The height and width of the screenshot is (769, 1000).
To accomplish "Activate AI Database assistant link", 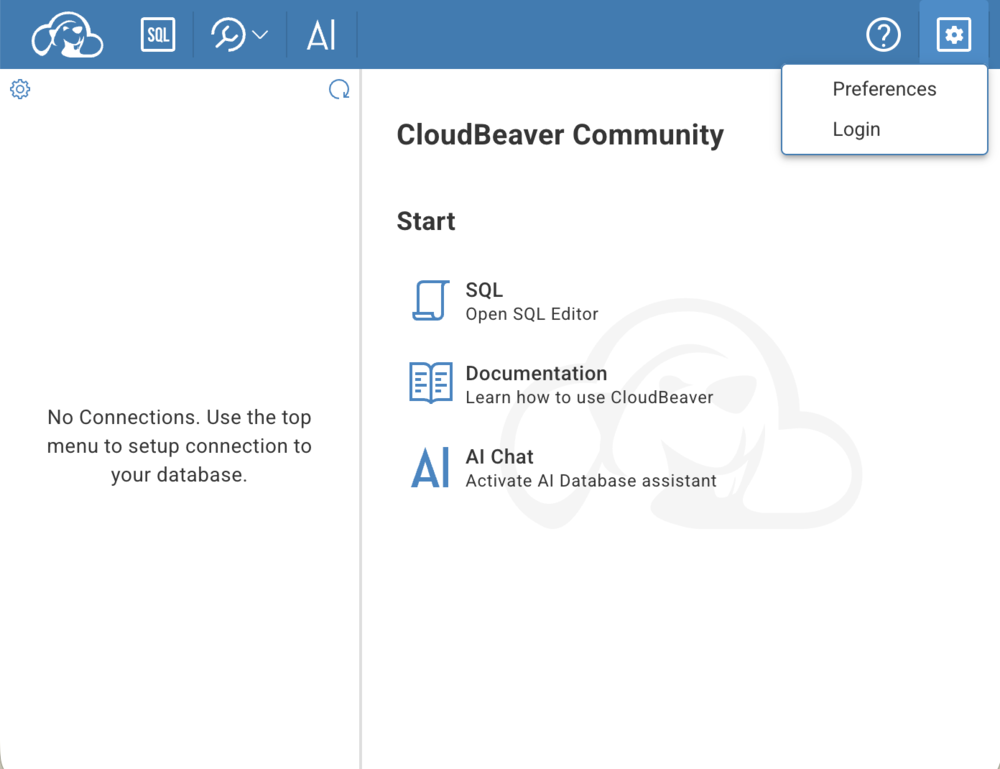I will [x=591, y=481].
